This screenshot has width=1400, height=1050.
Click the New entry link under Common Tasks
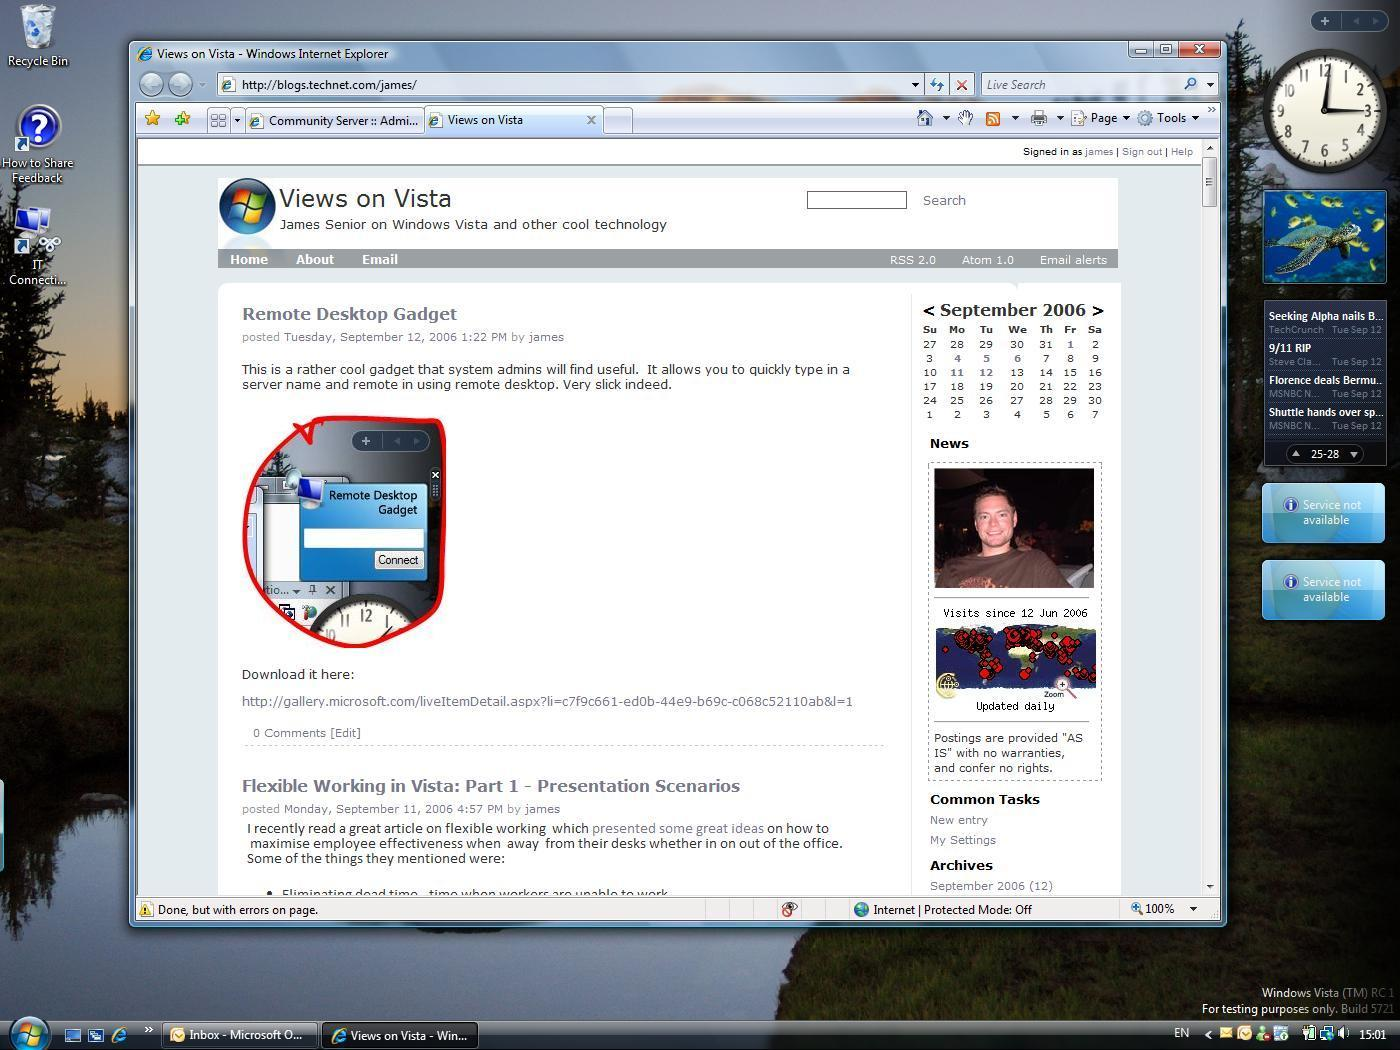(959, 820)
